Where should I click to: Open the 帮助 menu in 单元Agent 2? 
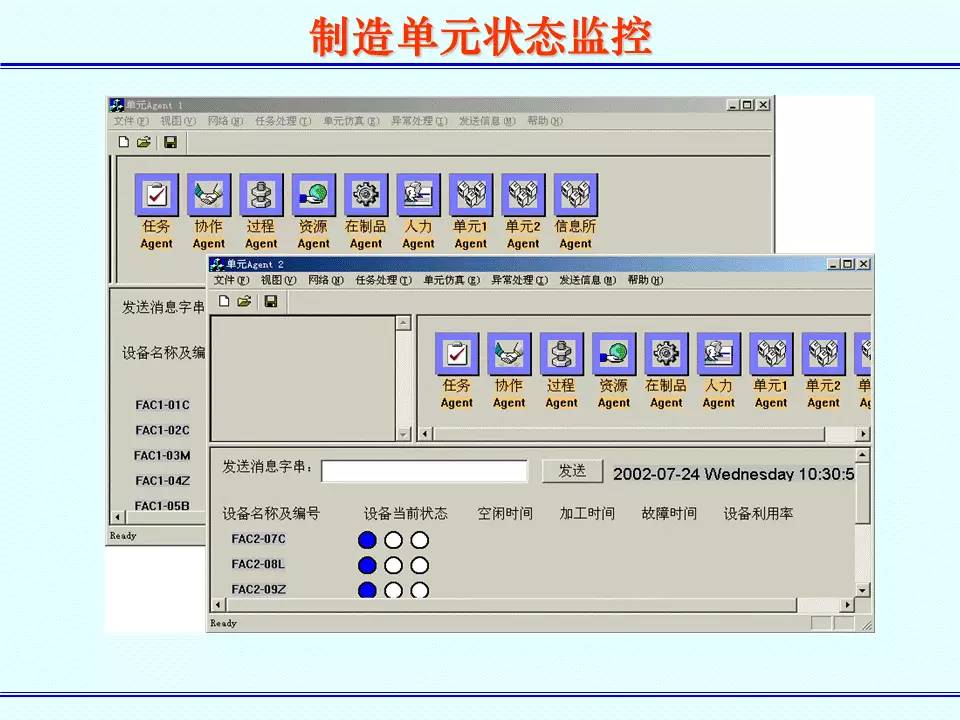pos(645,281)
